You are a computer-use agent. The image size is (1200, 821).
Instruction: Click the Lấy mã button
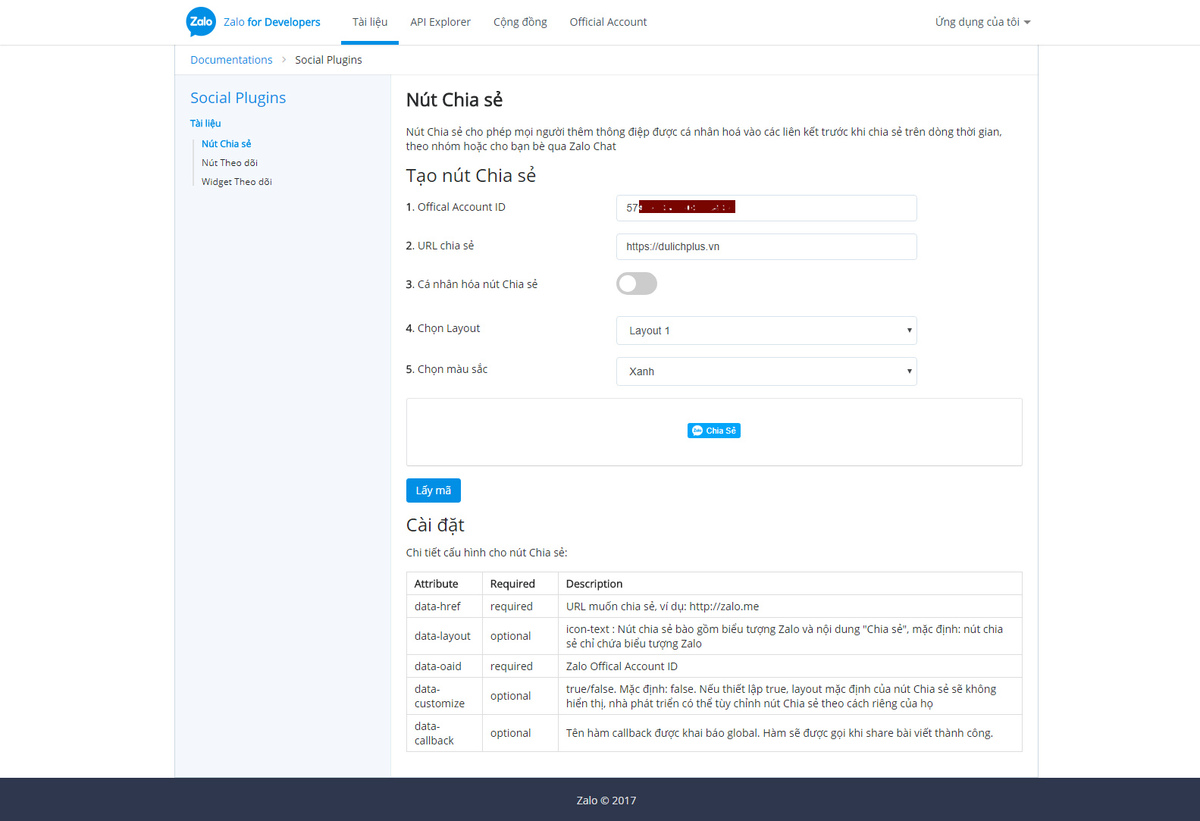click(433, 491)
